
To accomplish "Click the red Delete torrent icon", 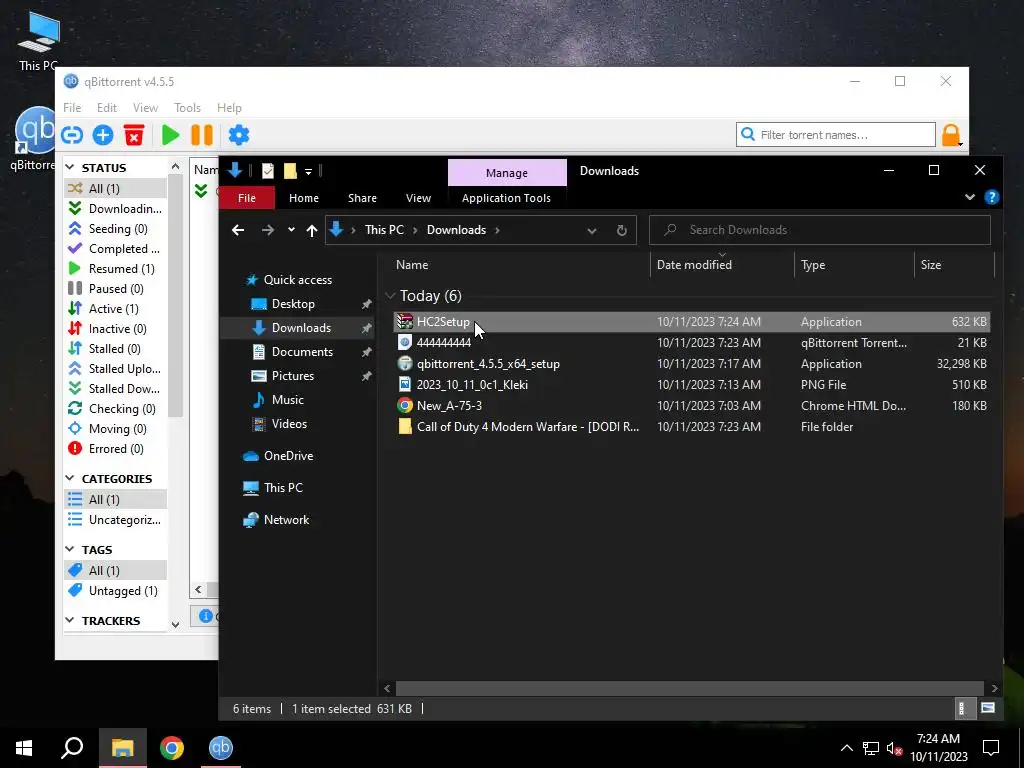I will pos(134,135).
